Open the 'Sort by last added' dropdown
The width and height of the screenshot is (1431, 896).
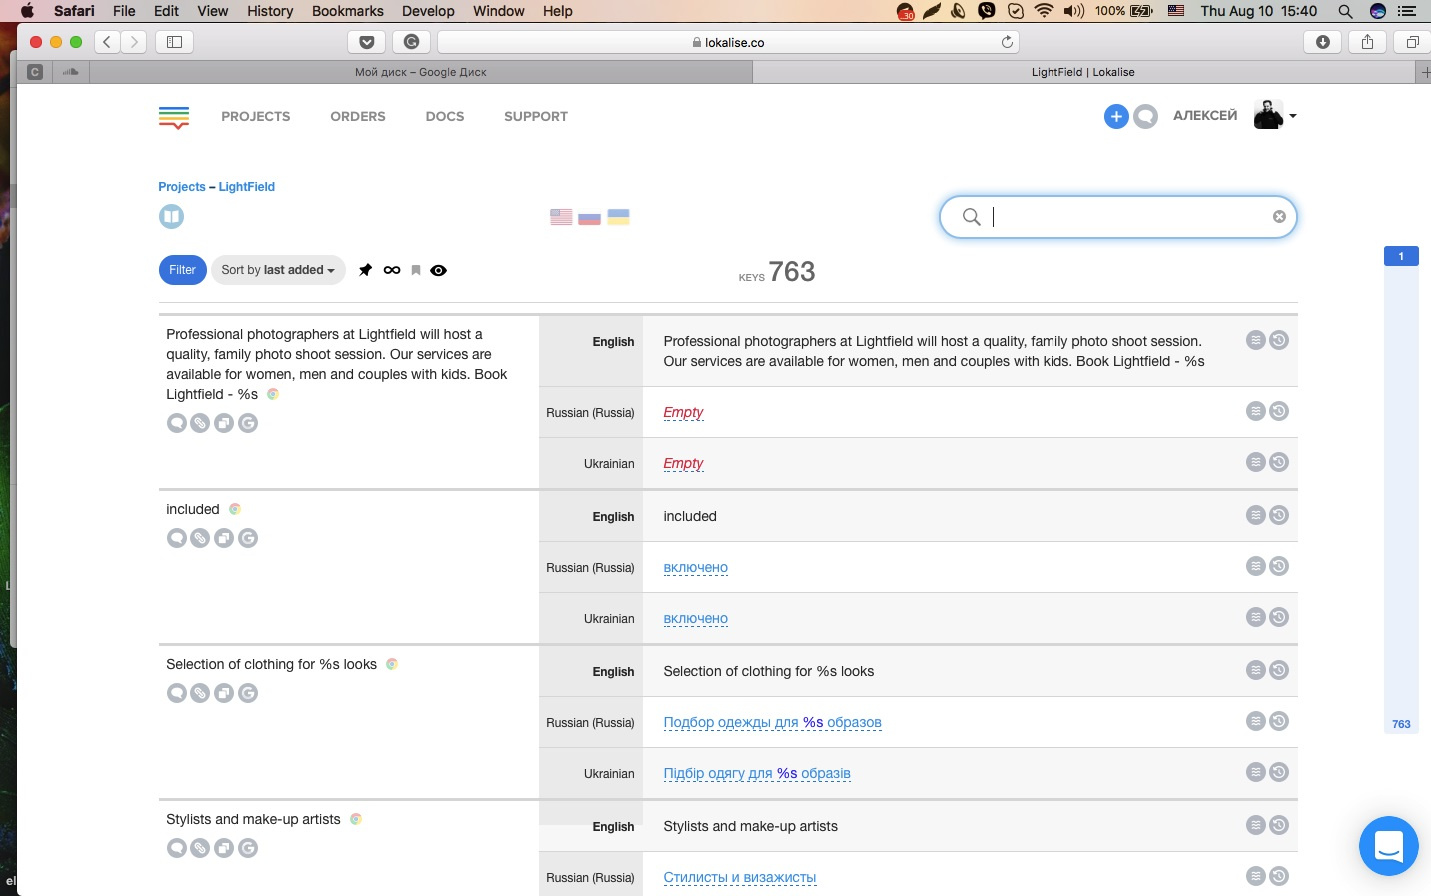(278, 270)
